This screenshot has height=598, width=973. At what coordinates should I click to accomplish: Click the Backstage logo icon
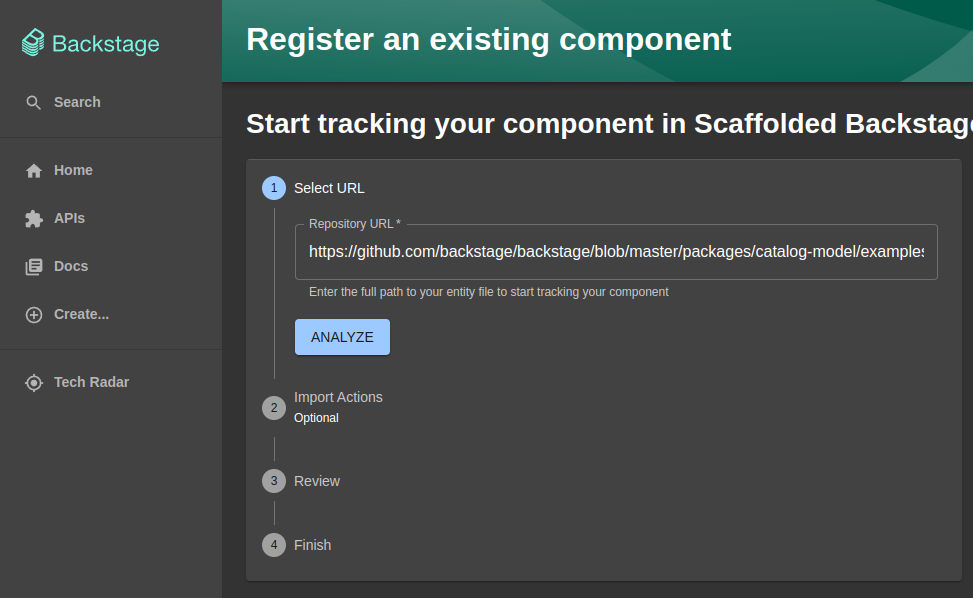coord(34,43)
